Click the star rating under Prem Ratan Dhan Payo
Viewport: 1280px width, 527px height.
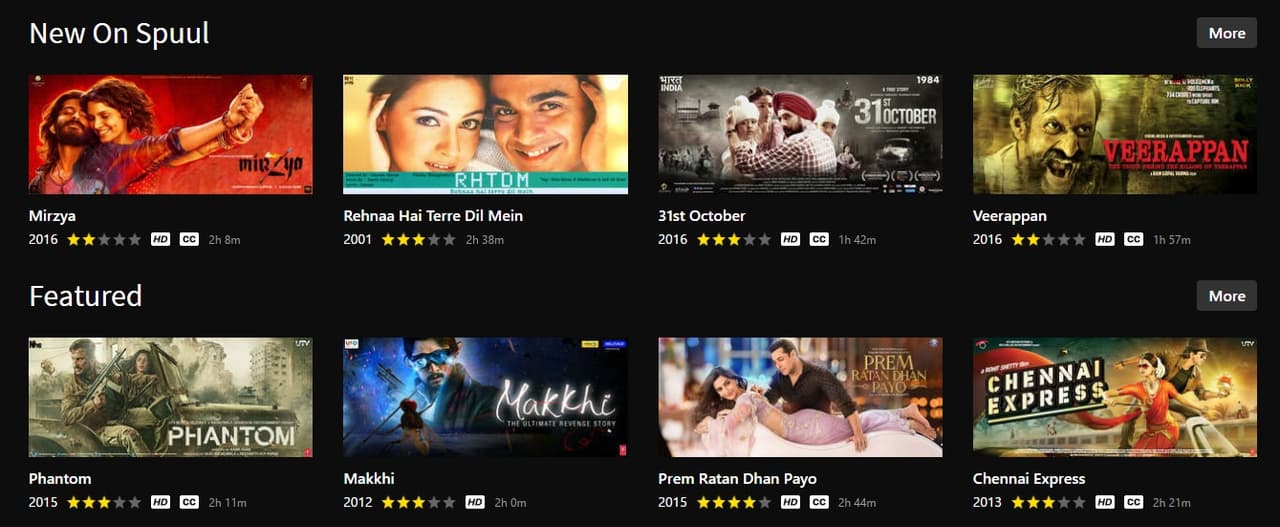(x=734, y=502)
